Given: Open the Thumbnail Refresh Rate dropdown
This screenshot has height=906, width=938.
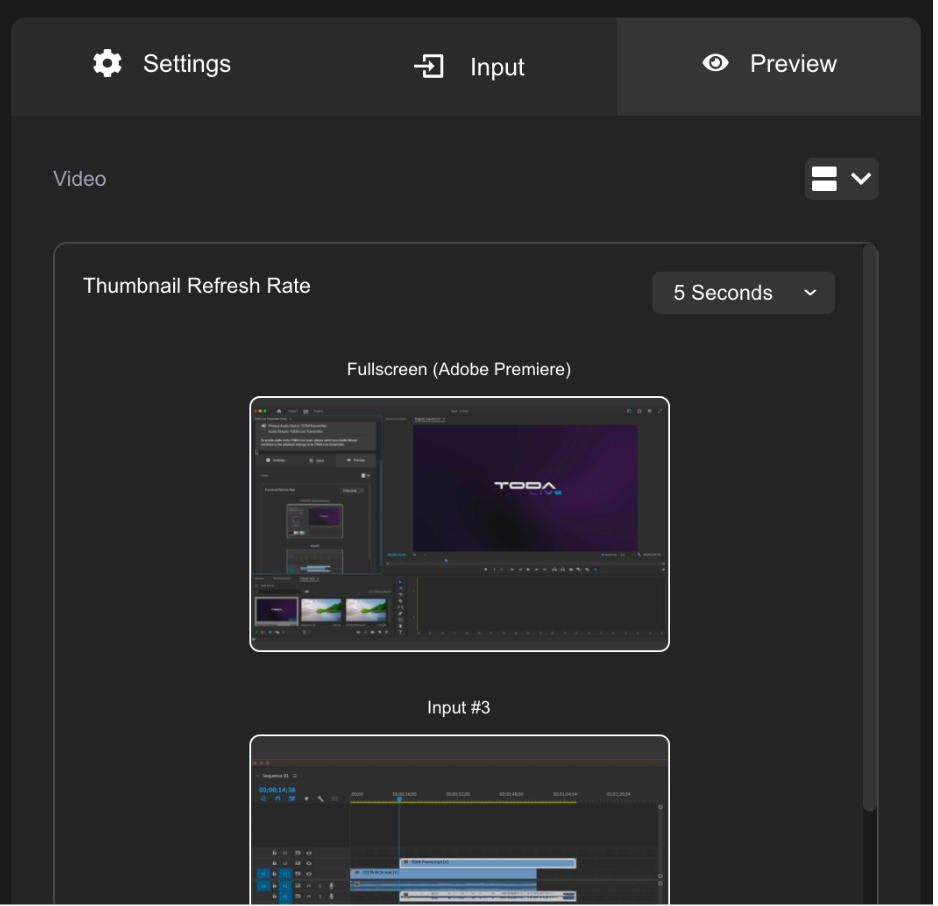Looking at the screenshot, I should pos(743,293).
